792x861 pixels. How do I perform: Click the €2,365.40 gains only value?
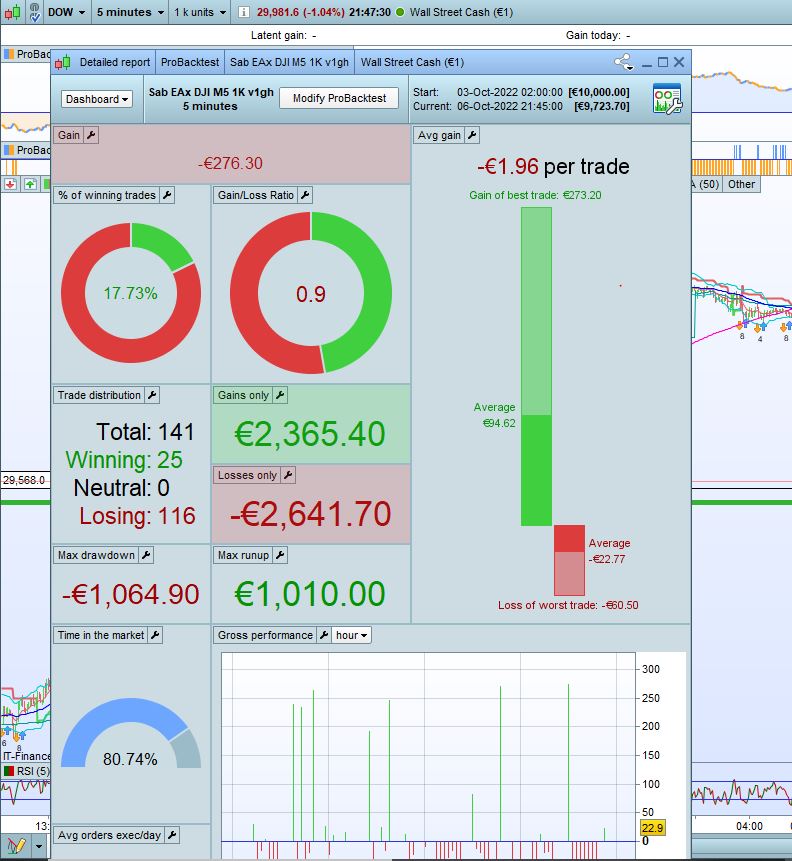click(310, 434)
